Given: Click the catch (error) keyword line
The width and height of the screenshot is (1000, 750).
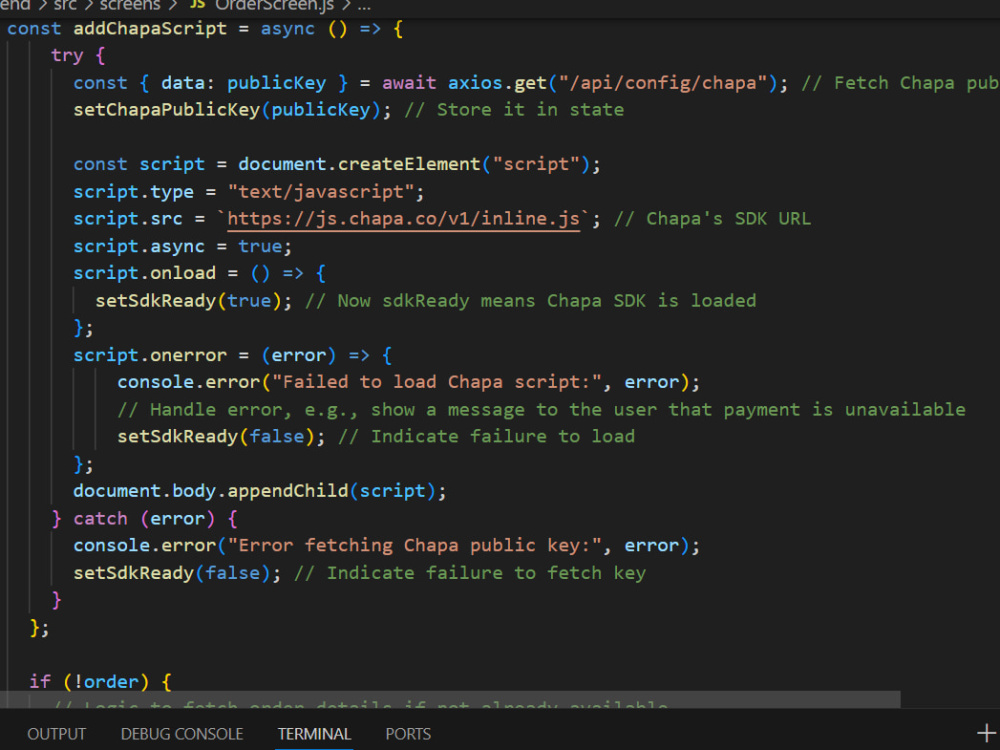Looking at the screenshot, I should click(x=144, y=518).
